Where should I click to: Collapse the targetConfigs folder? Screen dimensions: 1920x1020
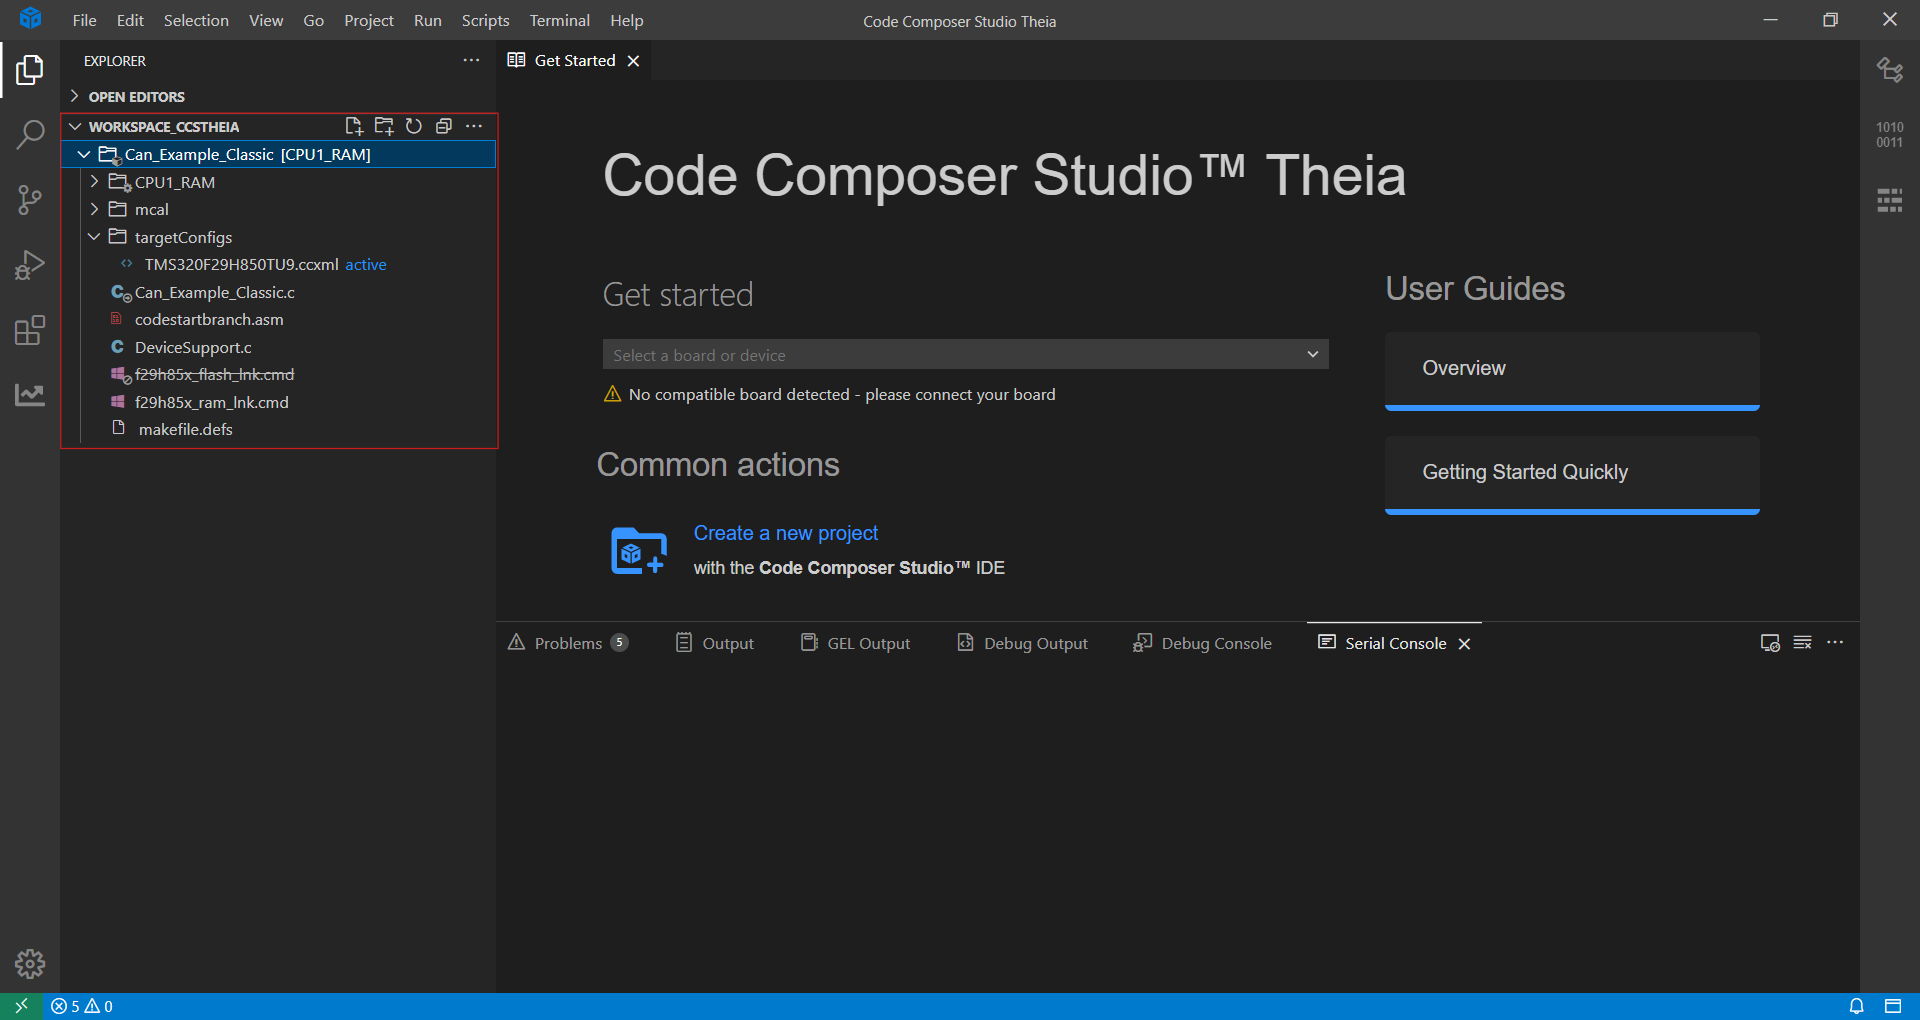click(94, 237)
